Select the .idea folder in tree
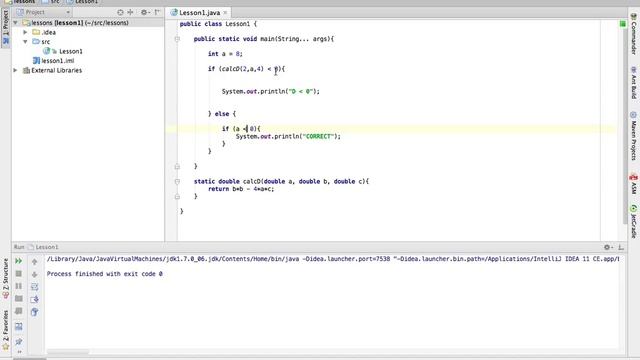Image resolution: width=640 pixels, height=360 pixels. [x=49, y=32]
